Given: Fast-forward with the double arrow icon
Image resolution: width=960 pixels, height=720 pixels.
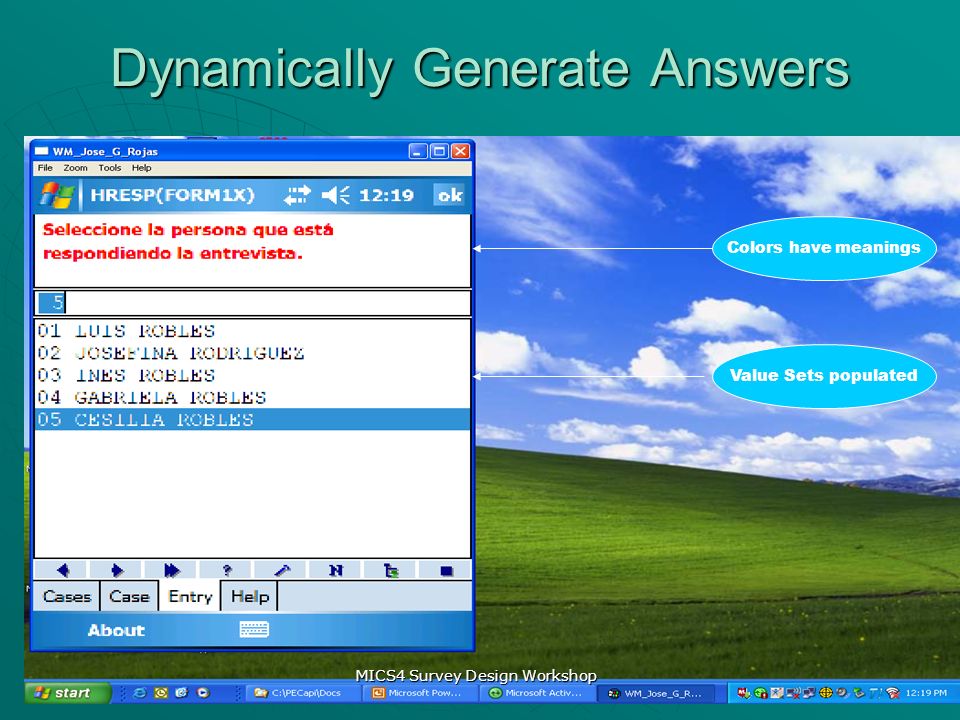Looking at the screenshot, I should [x=171, y=571].
